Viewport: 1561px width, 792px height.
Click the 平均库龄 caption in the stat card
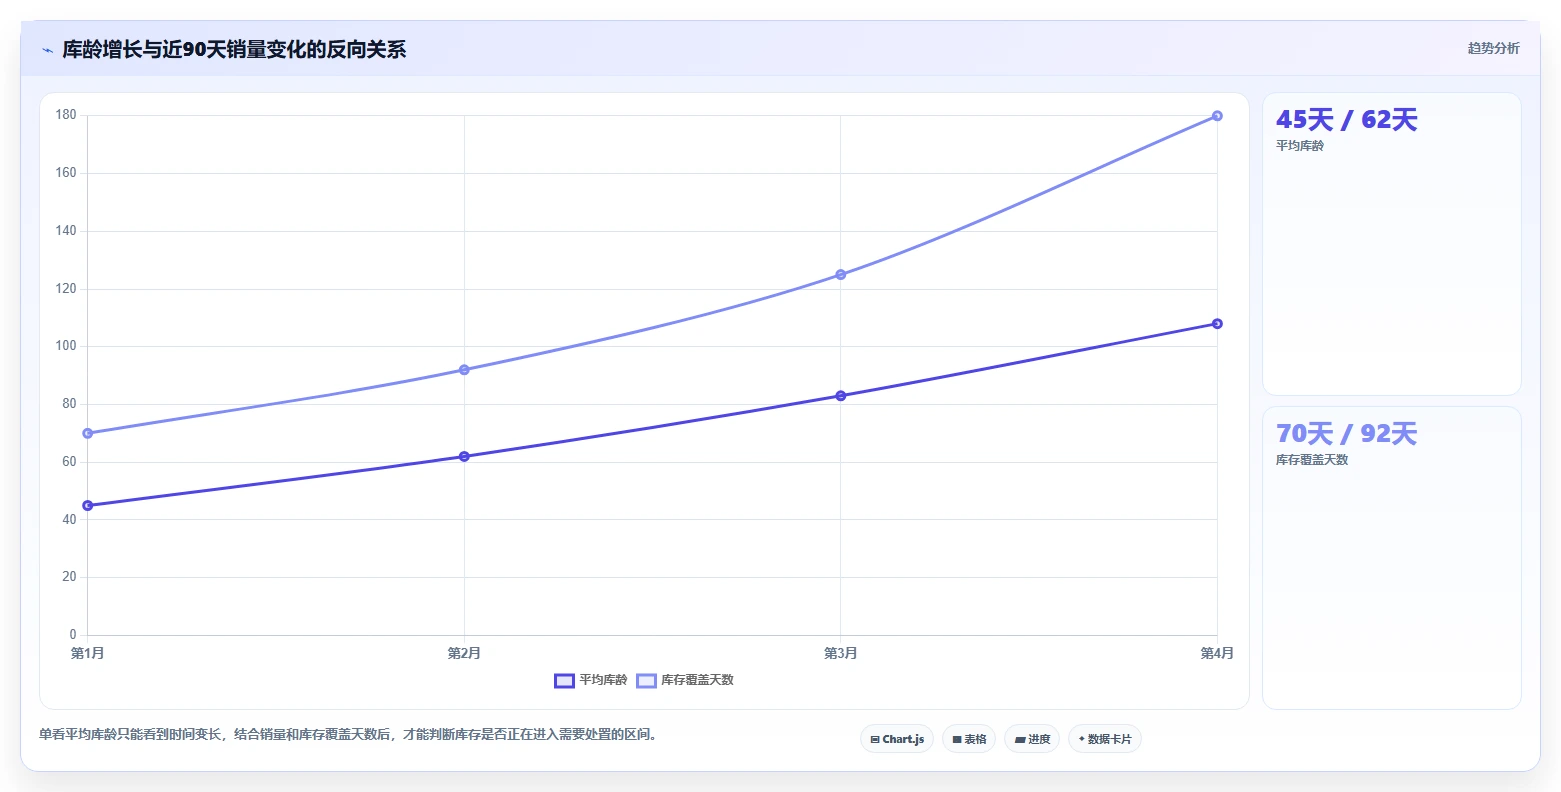click(1300, 146)
